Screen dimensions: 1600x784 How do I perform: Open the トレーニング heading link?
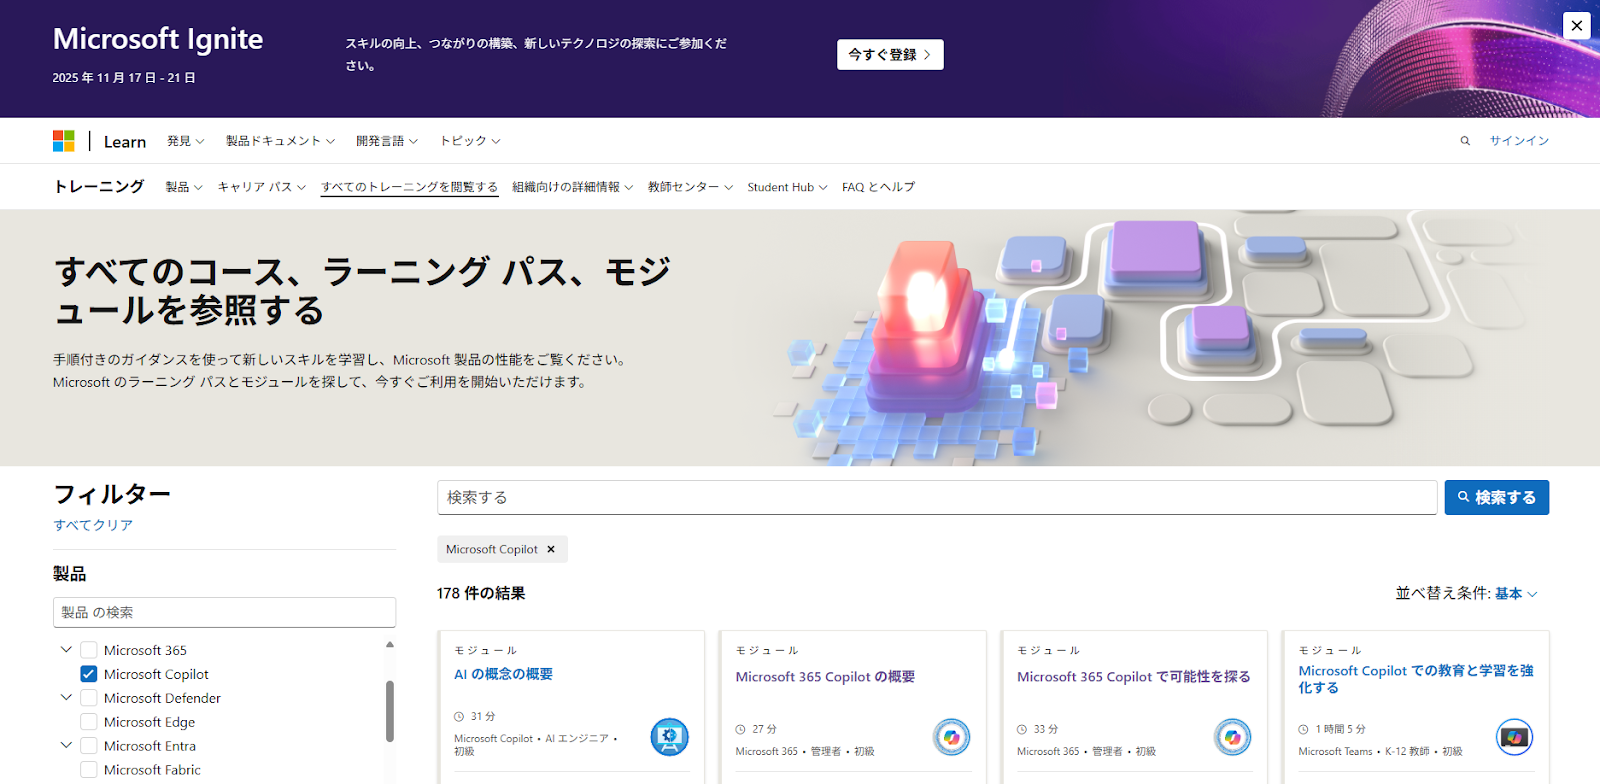click(99, 187)
